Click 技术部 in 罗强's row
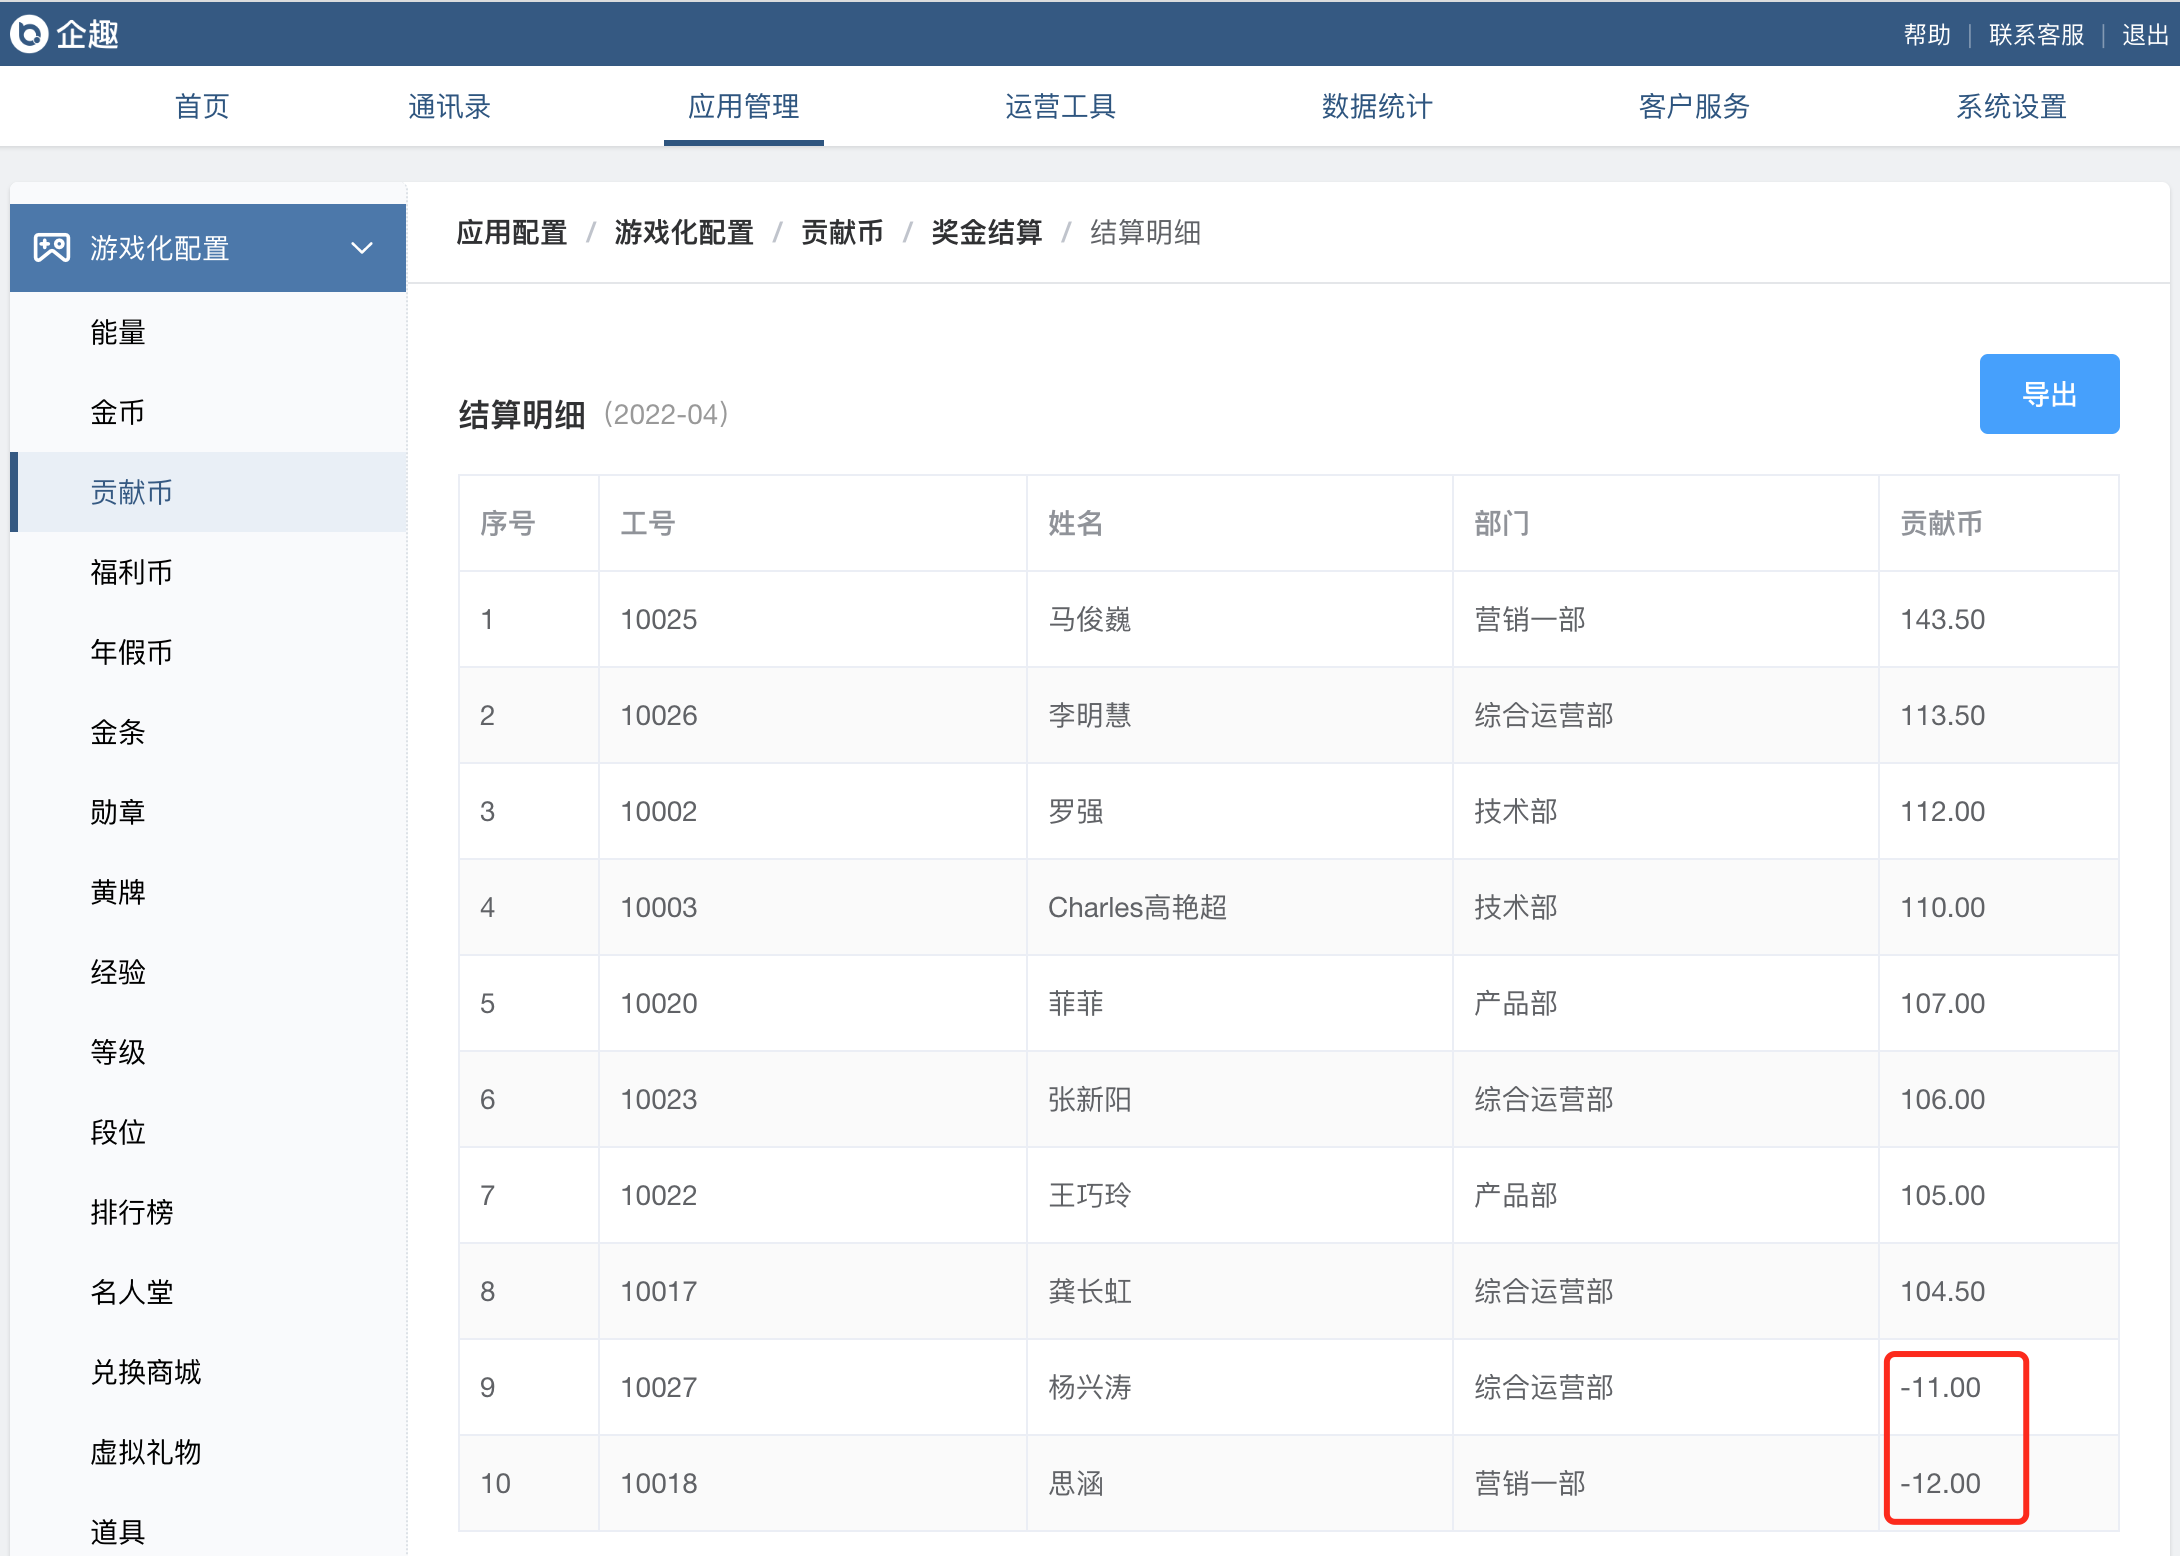 point(1515,811)
